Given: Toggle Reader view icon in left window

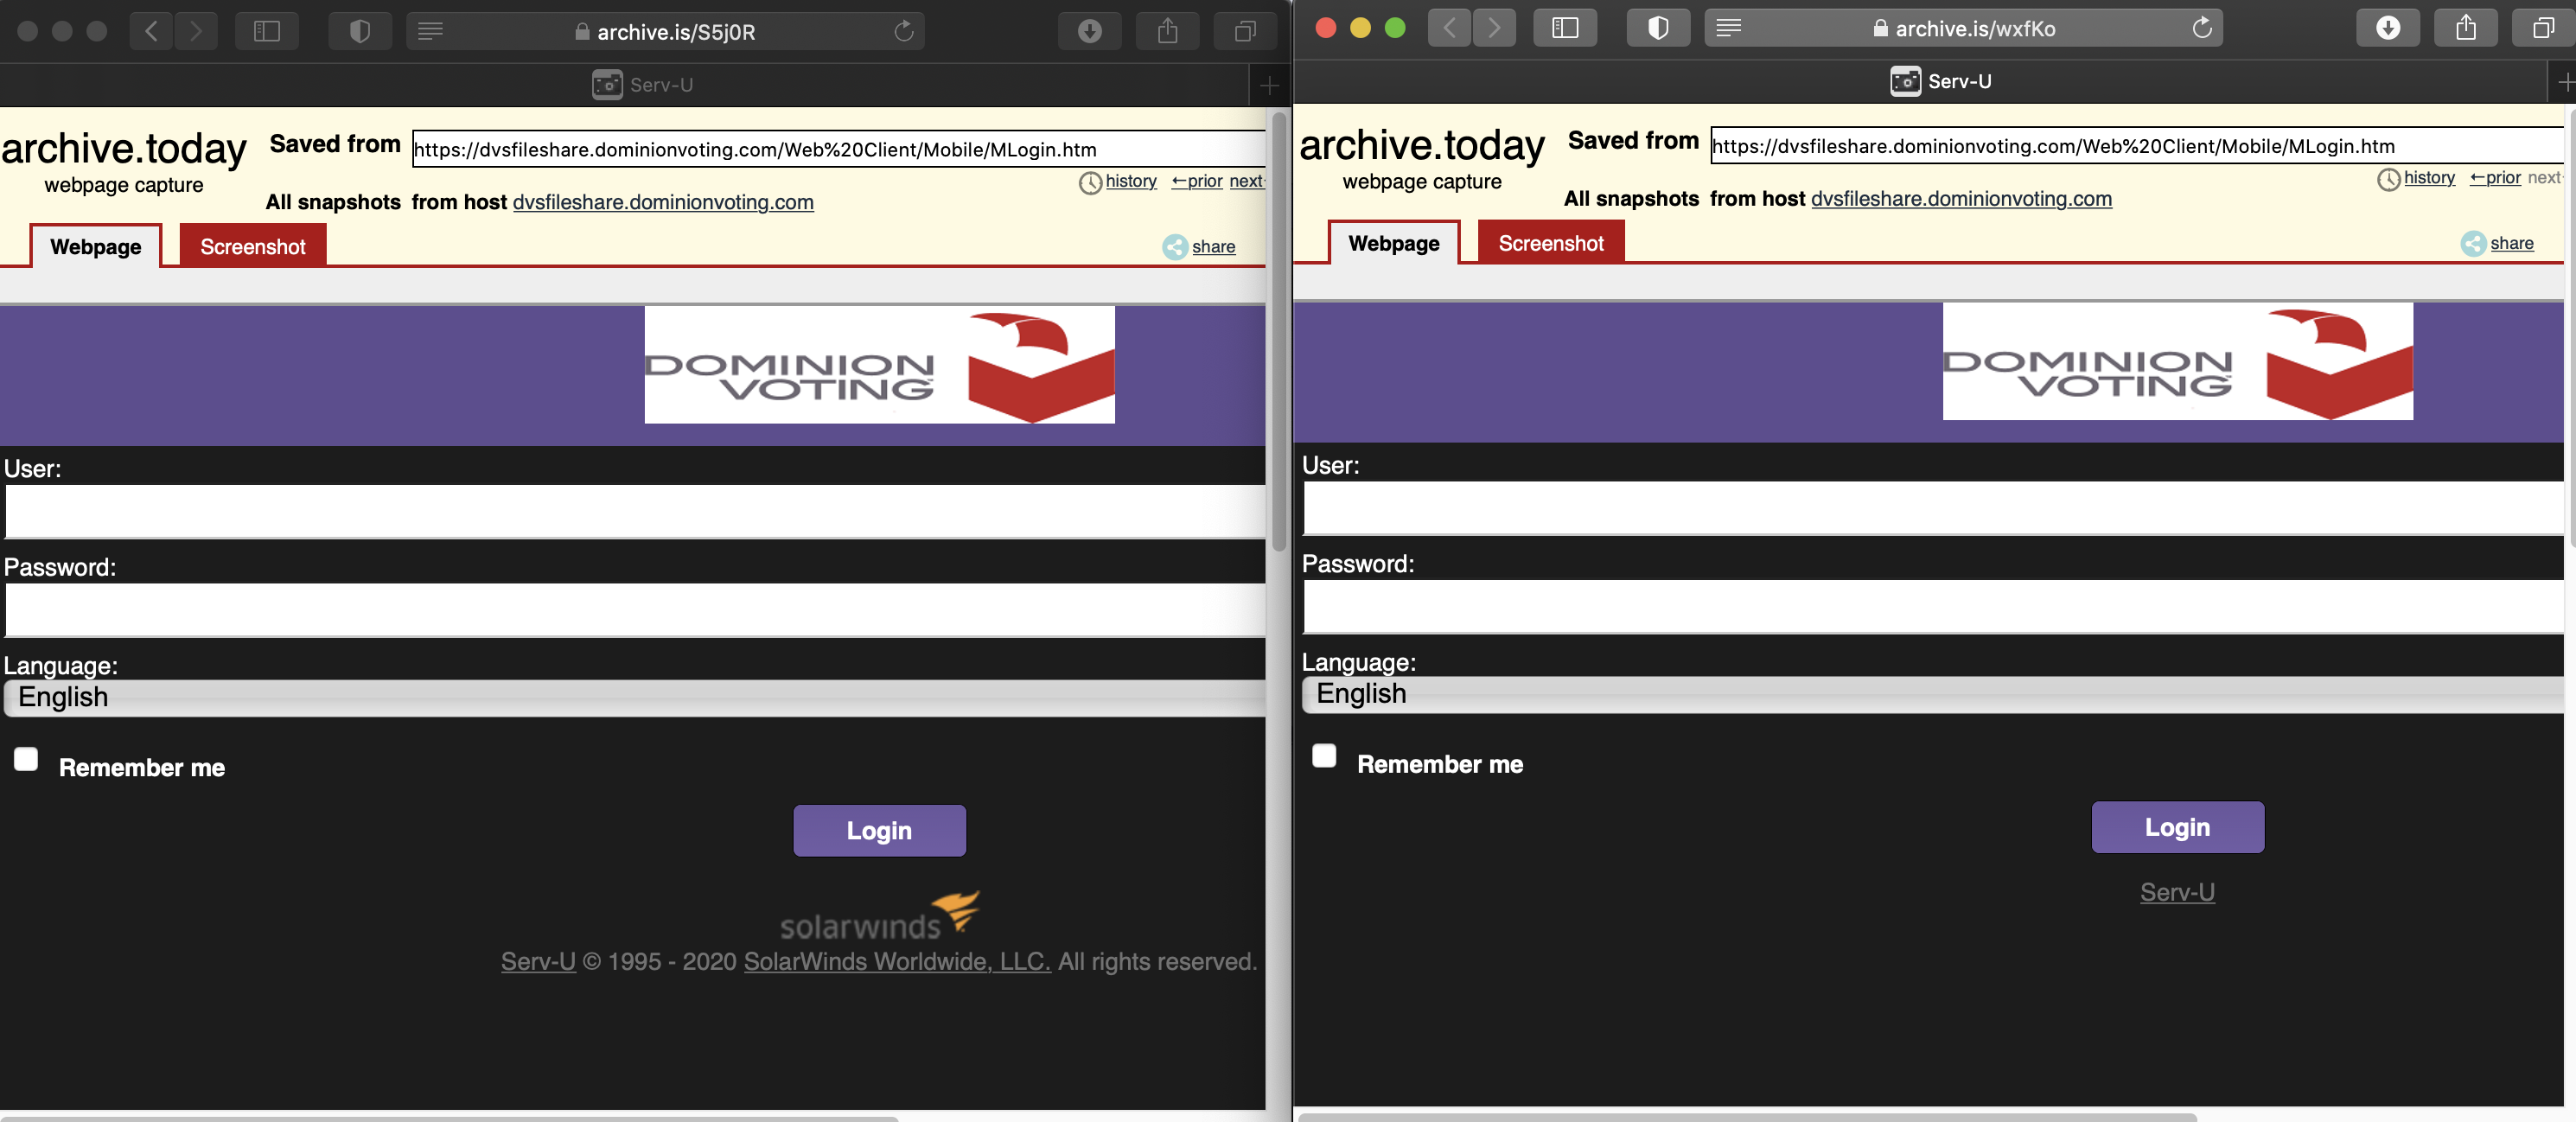Looking at the screenshot, I should [430, 31].
